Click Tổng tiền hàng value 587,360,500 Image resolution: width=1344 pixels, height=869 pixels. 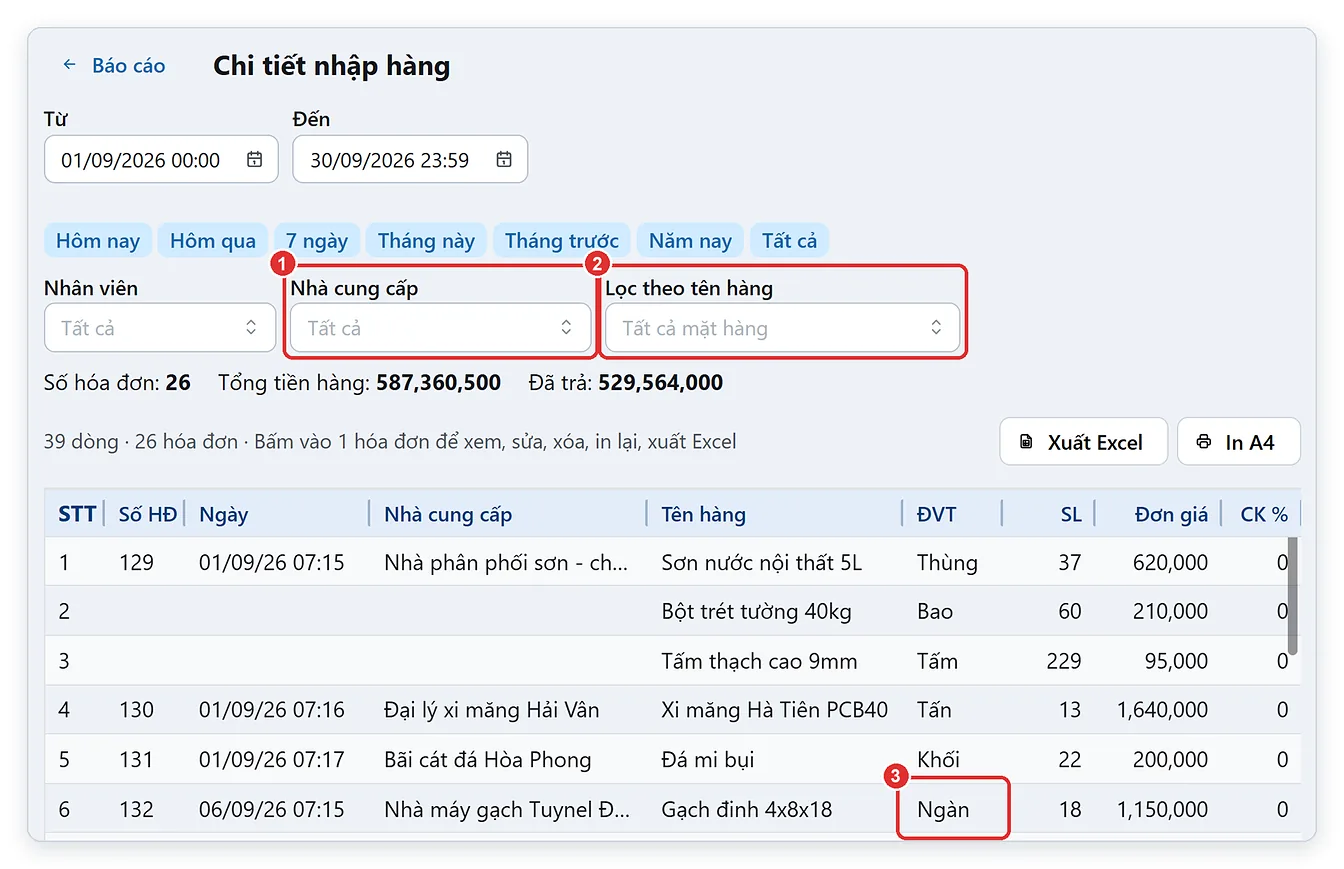(x=438, y=383)
